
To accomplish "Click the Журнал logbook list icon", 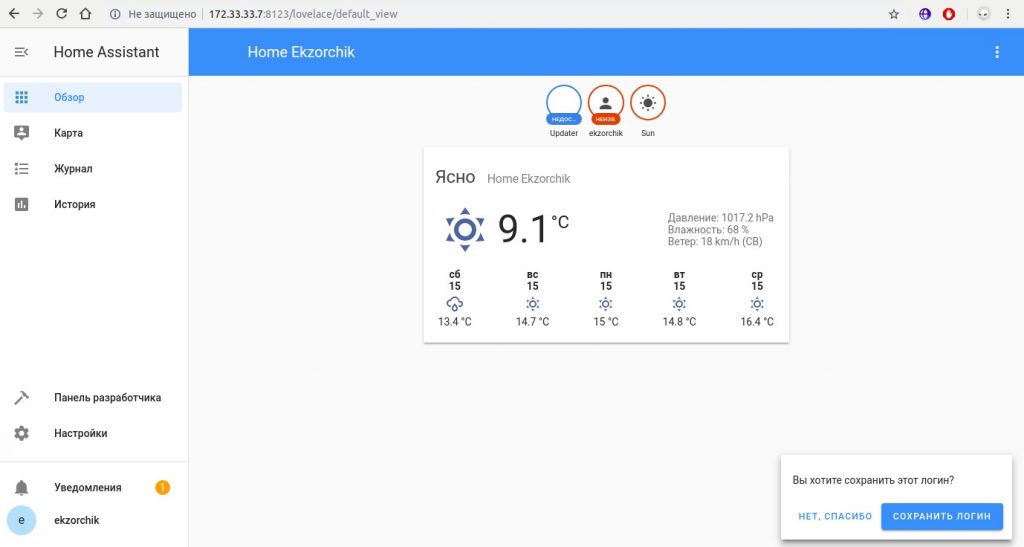I will tap(21, 169).
